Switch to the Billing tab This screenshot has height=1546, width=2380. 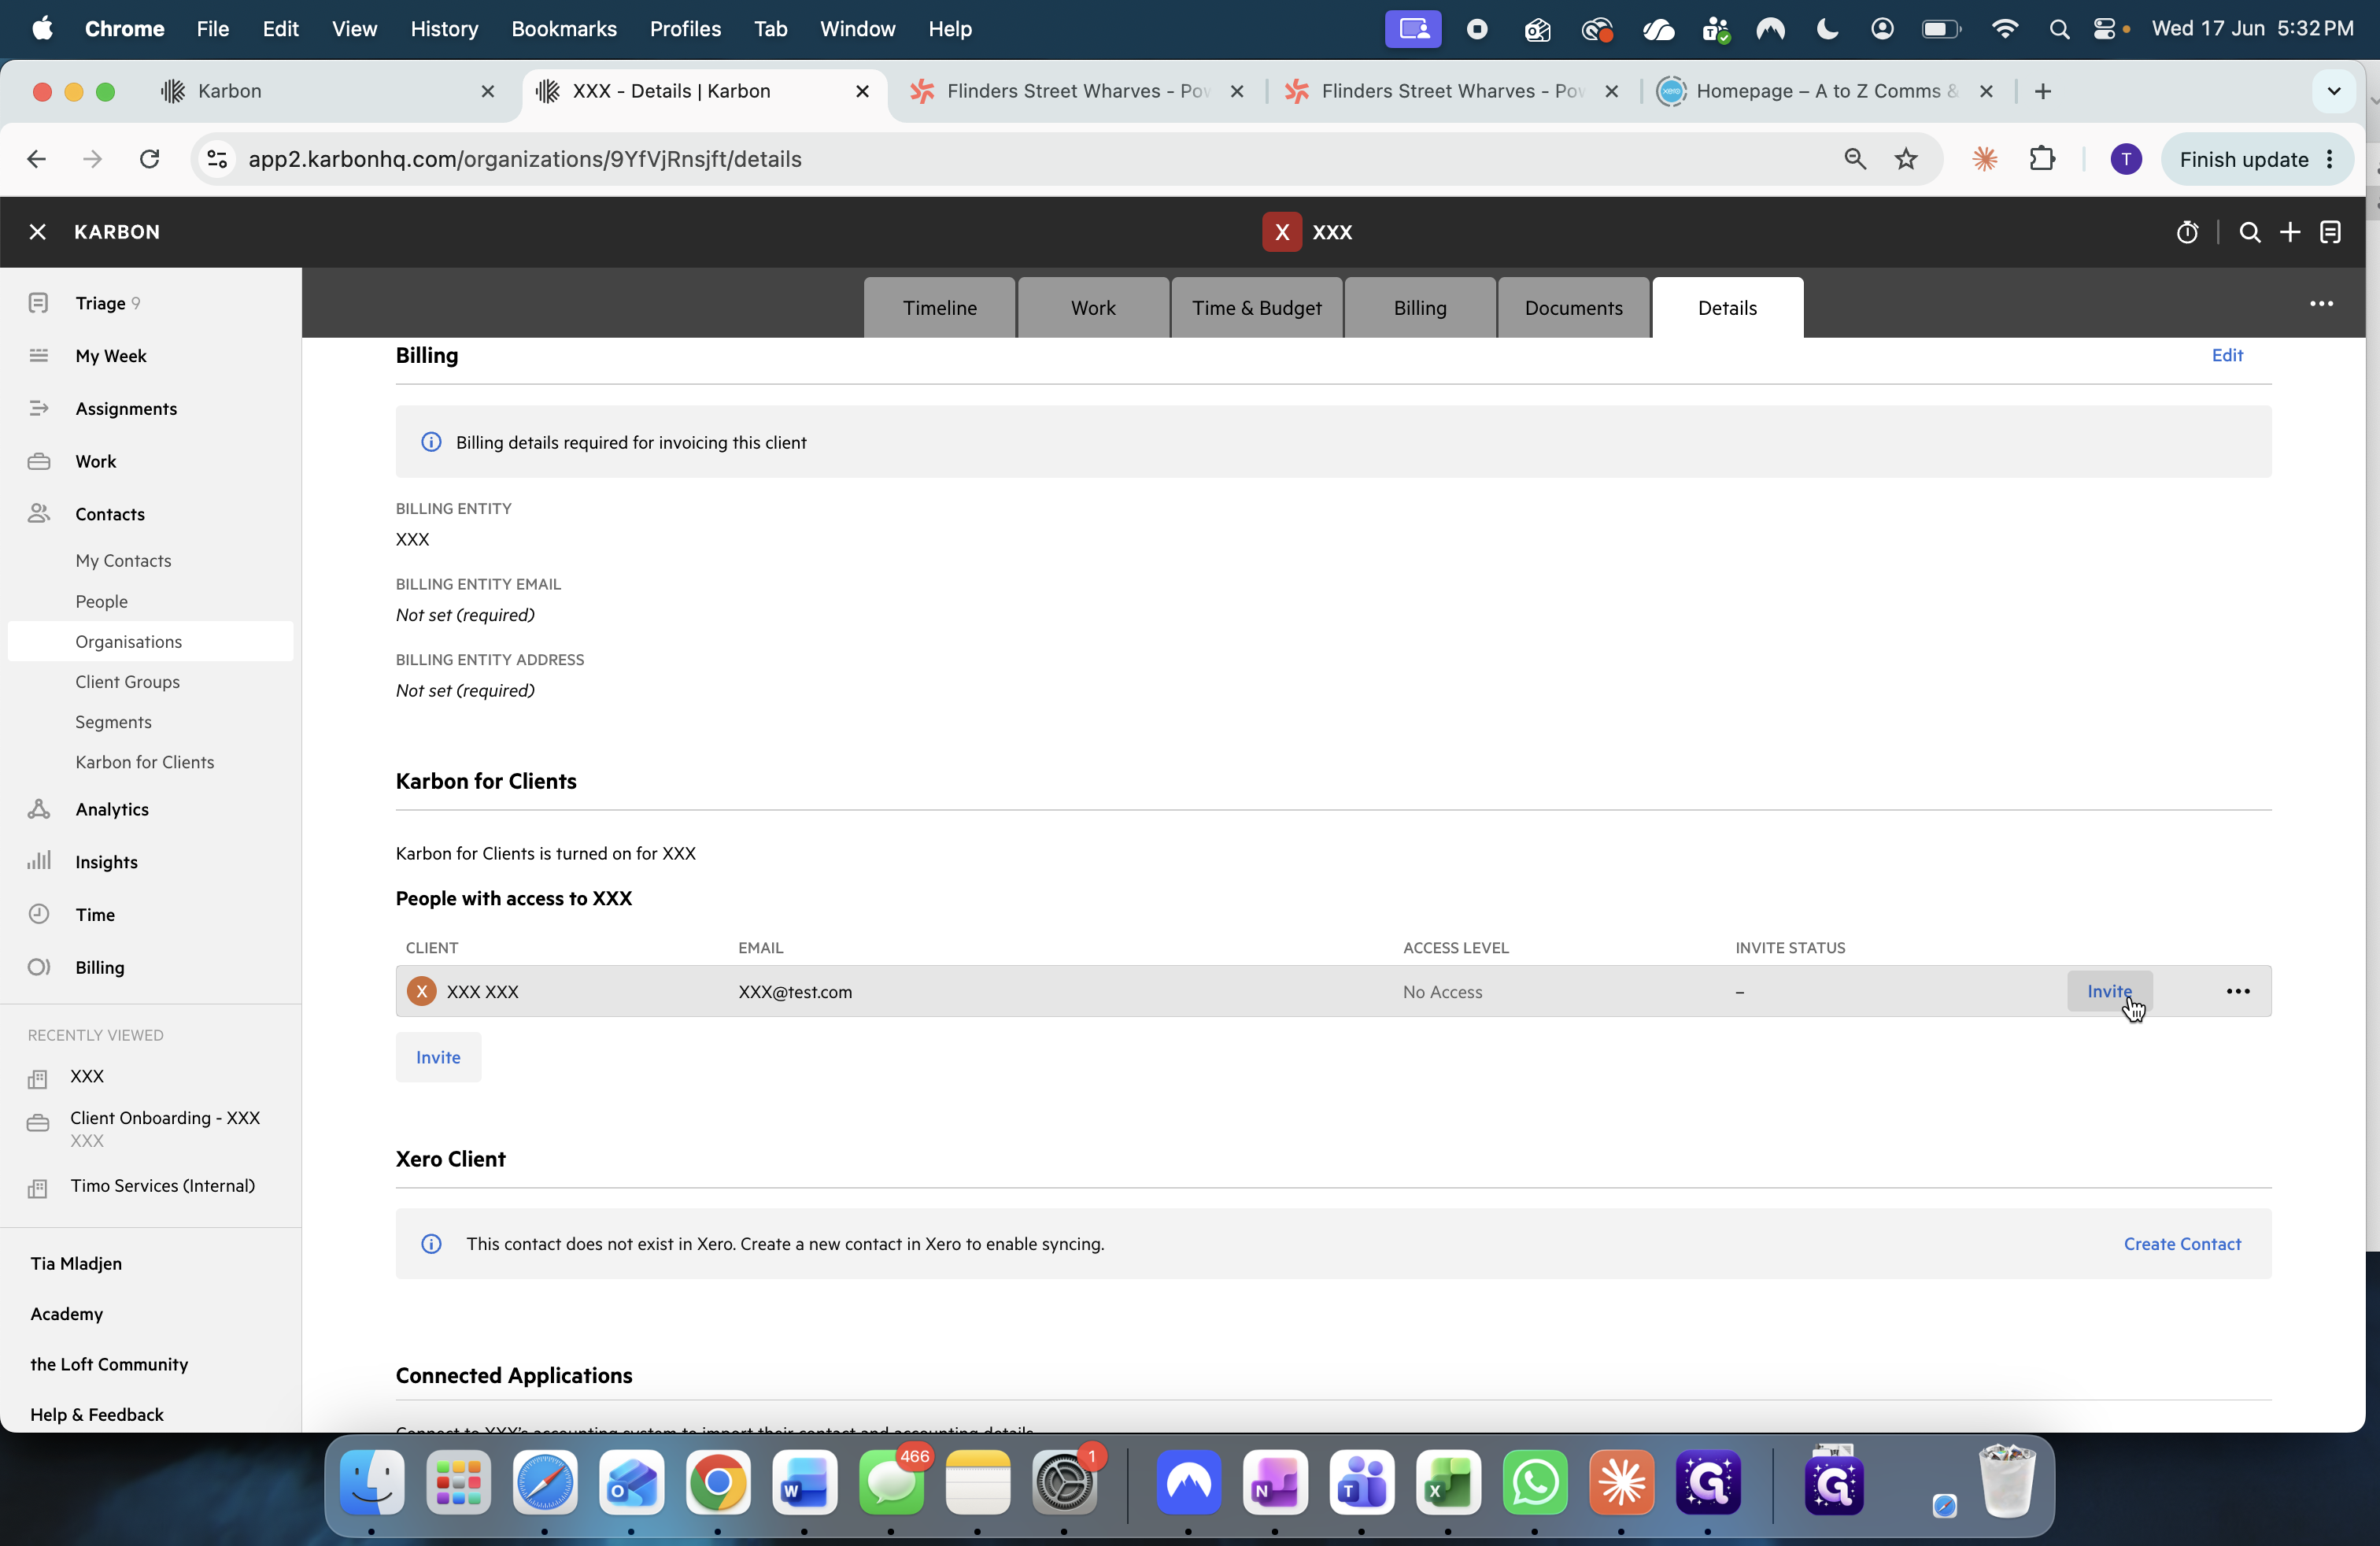coord(1420,308)
